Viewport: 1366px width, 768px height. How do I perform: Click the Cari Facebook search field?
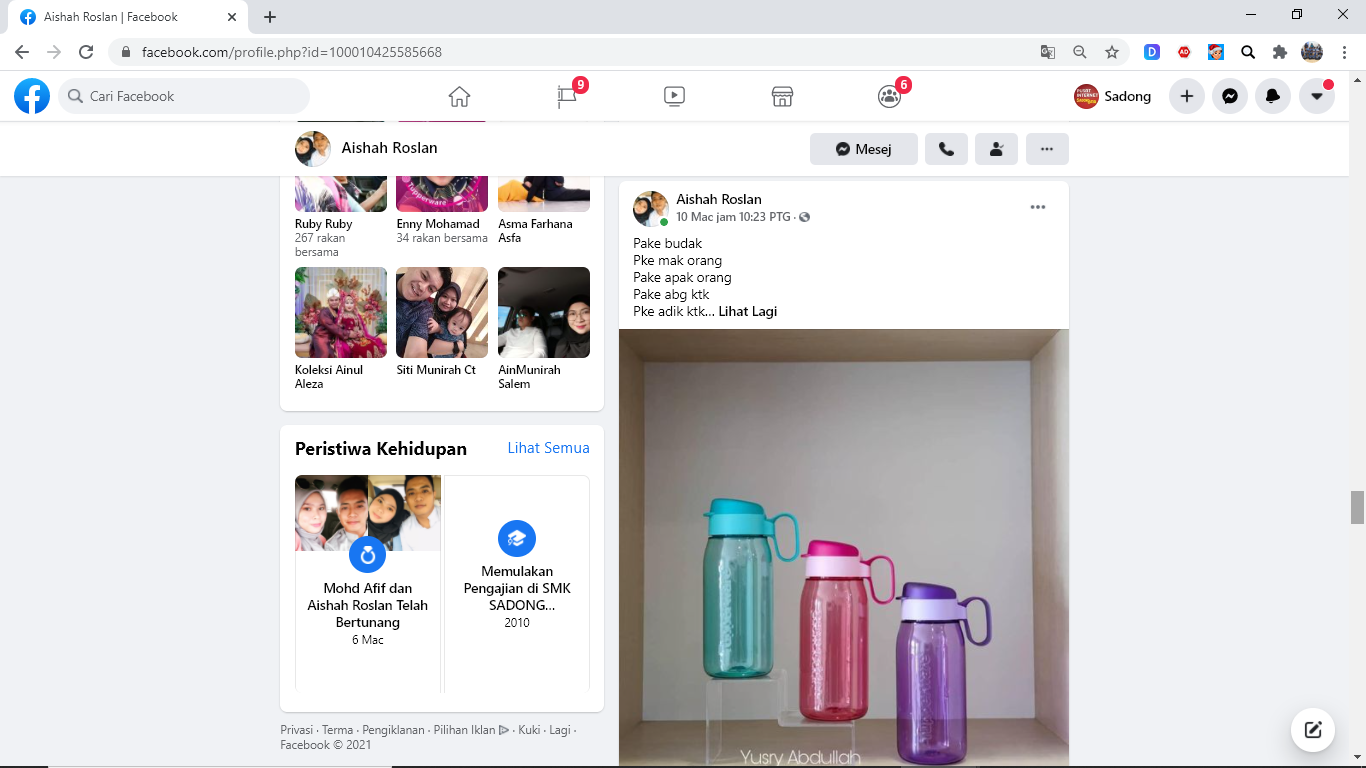pyautogui.click(x=185, y=96)
